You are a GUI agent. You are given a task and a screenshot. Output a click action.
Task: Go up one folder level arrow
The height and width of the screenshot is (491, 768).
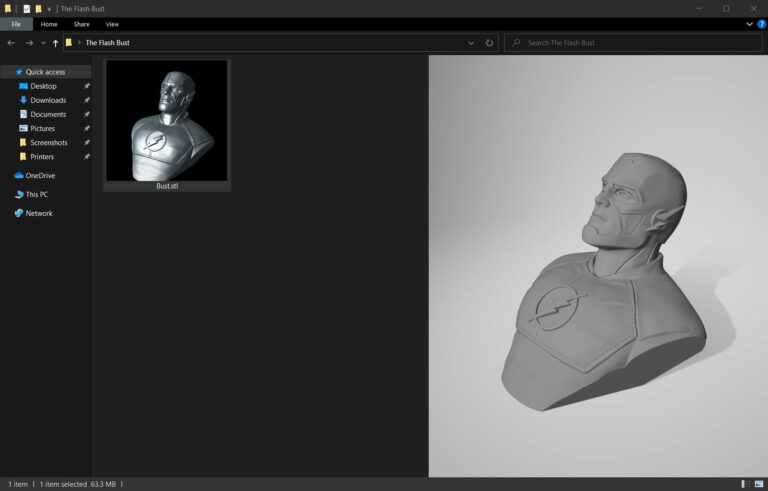click(55, 43)
